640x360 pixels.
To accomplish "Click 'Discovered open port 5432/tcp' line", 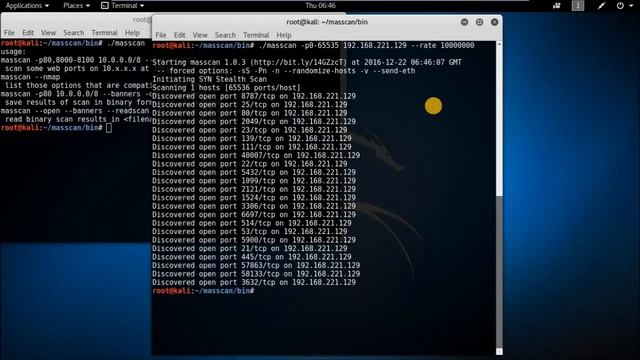I will pyautogui.click(x=254, y=172).
